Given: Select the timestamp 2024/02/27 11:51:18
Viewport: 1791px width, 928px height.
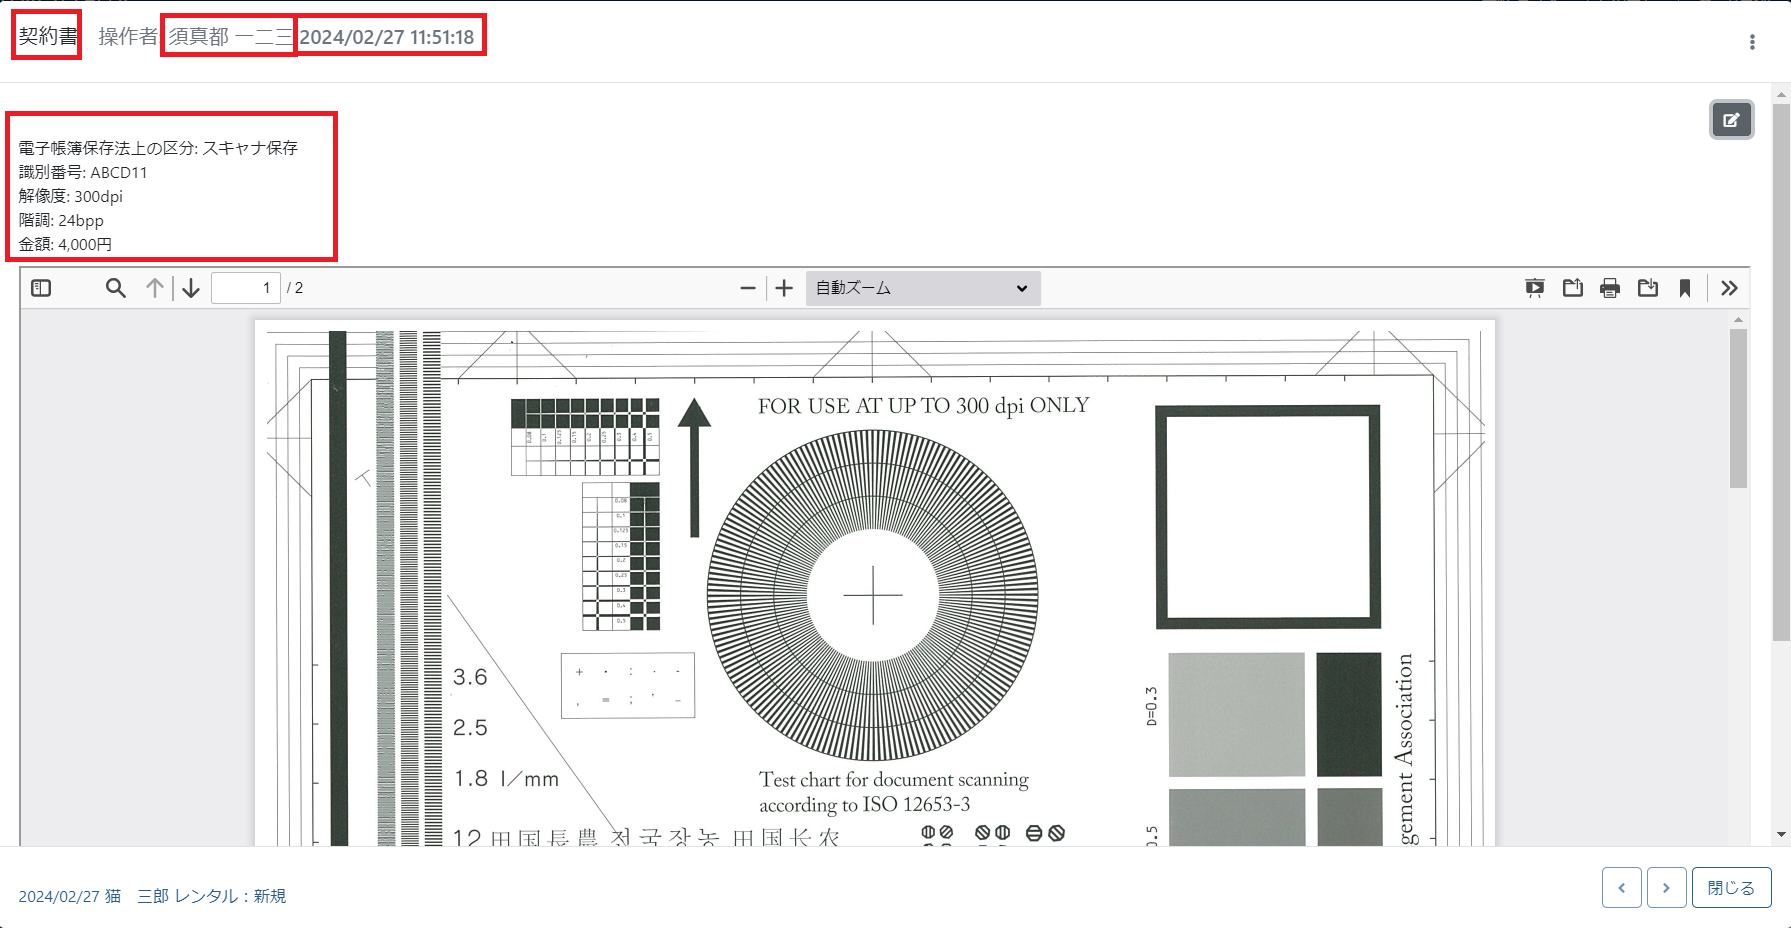Looking at the screenshot, I should (390, 36).
